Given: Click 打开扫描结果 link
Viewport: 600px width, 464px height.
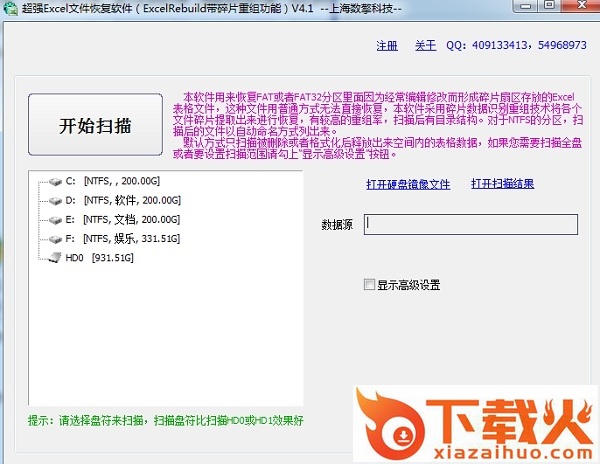Looking at the screenshot, I should (x=502, y=184).
